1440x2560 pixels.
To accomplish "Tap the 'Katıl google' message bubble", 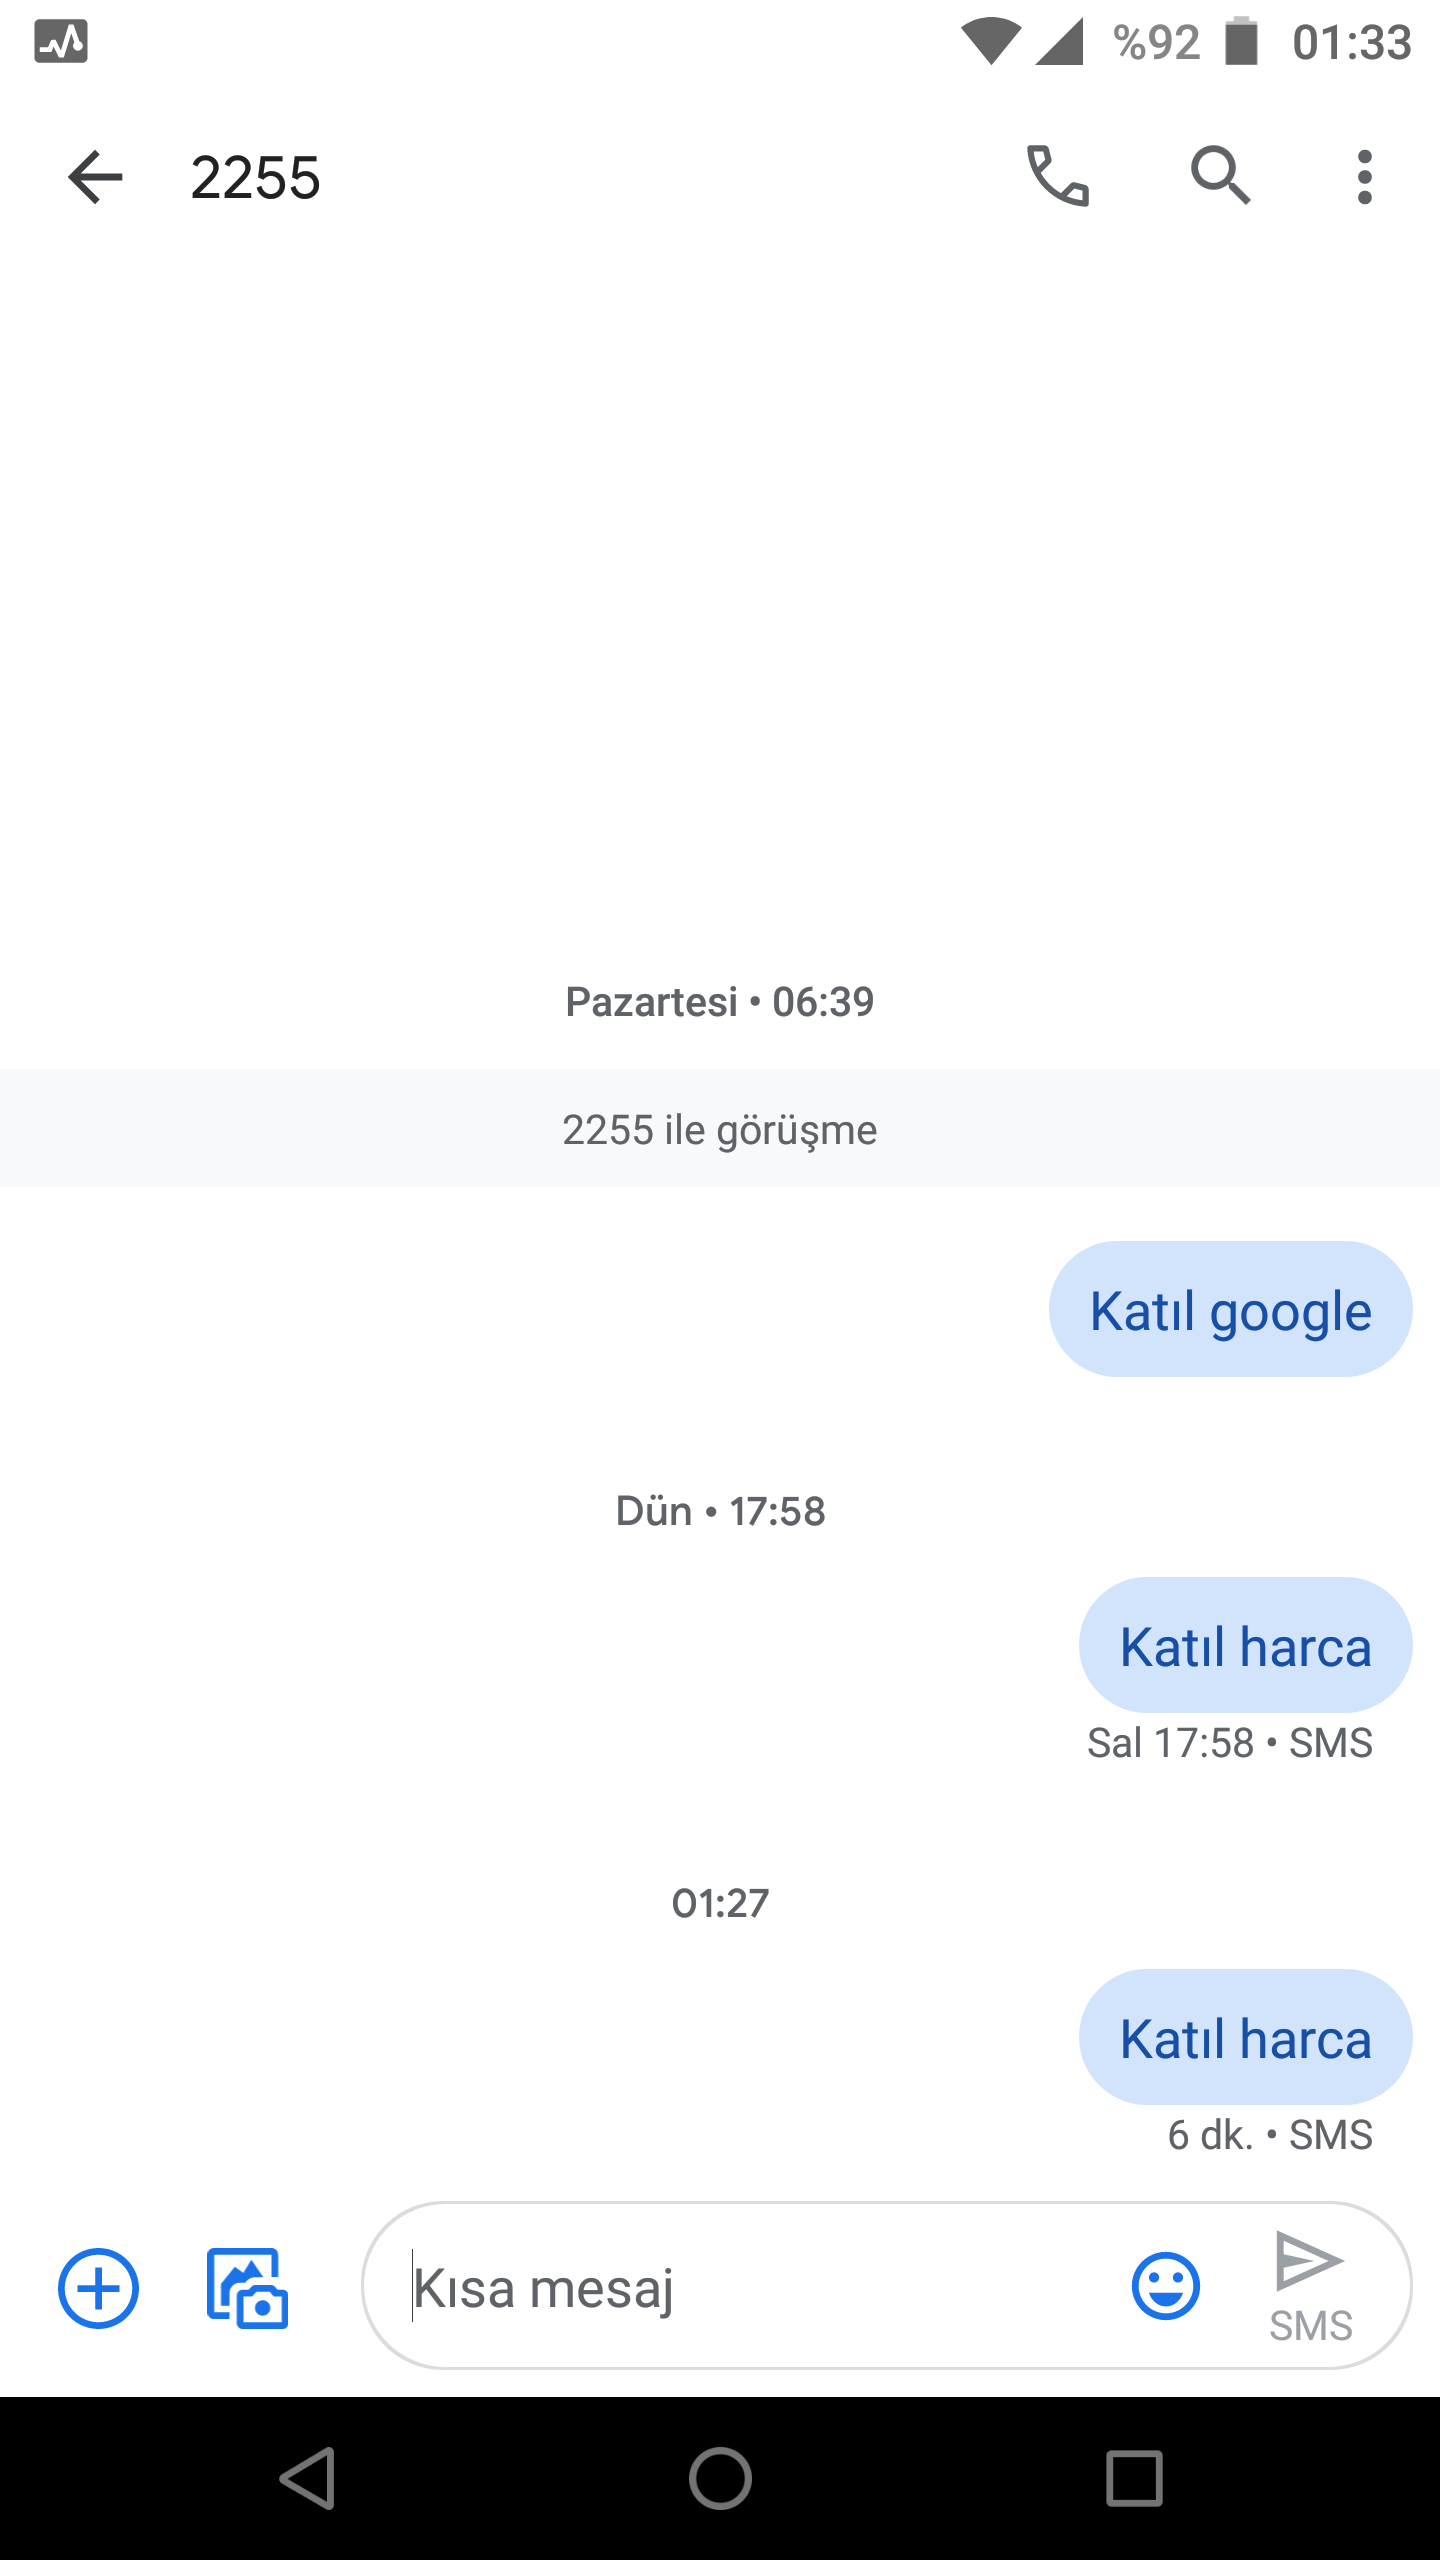I will pos(1230,1310).
